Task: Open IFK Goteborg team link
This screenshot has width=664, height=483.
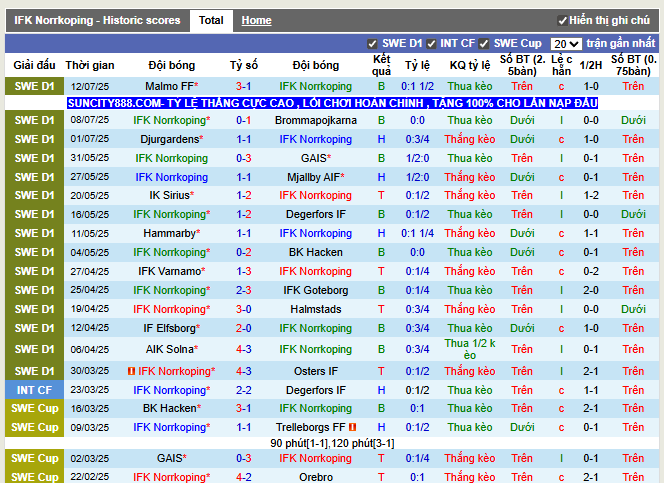Action: 316,290
